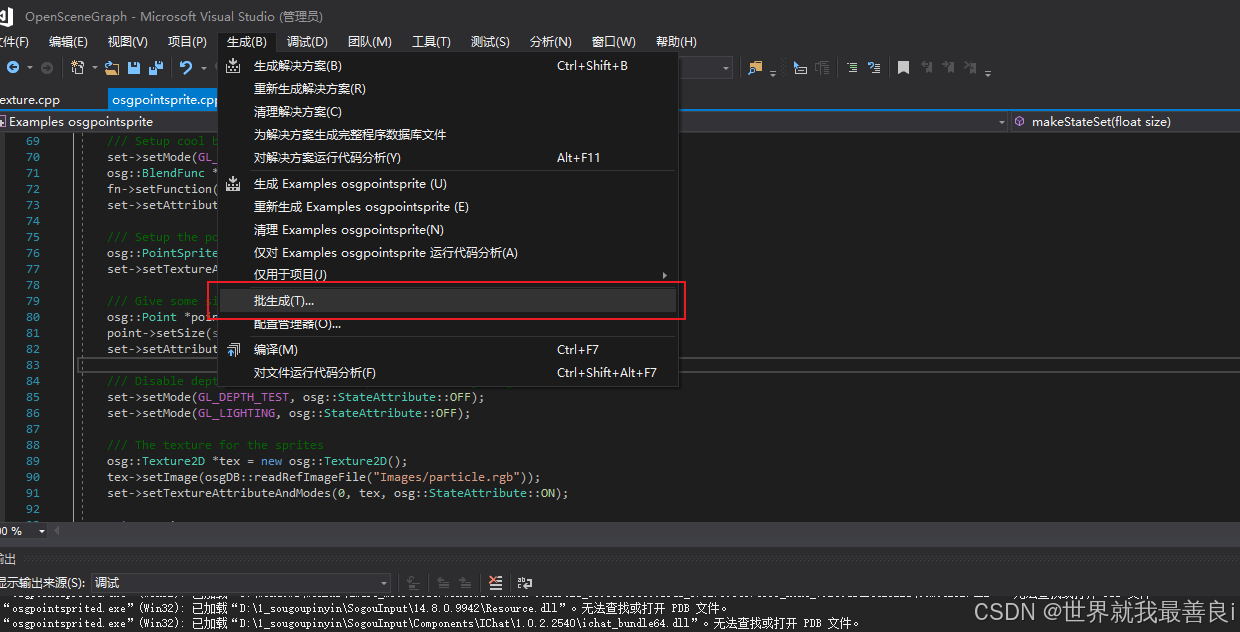
Task: Go to the next bookmark icon
Action: pos(948,67)
